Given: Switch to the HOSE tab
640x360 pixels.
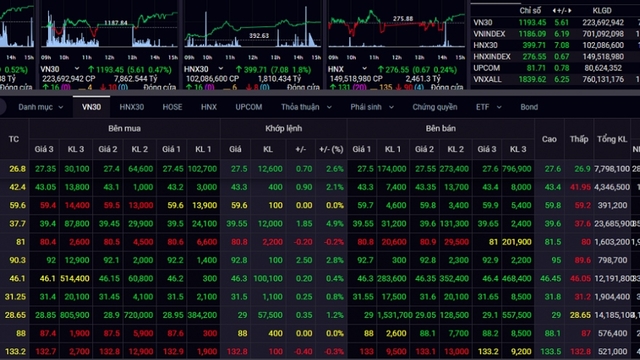Looking at the screenshot, I should (x=172, y=107).
